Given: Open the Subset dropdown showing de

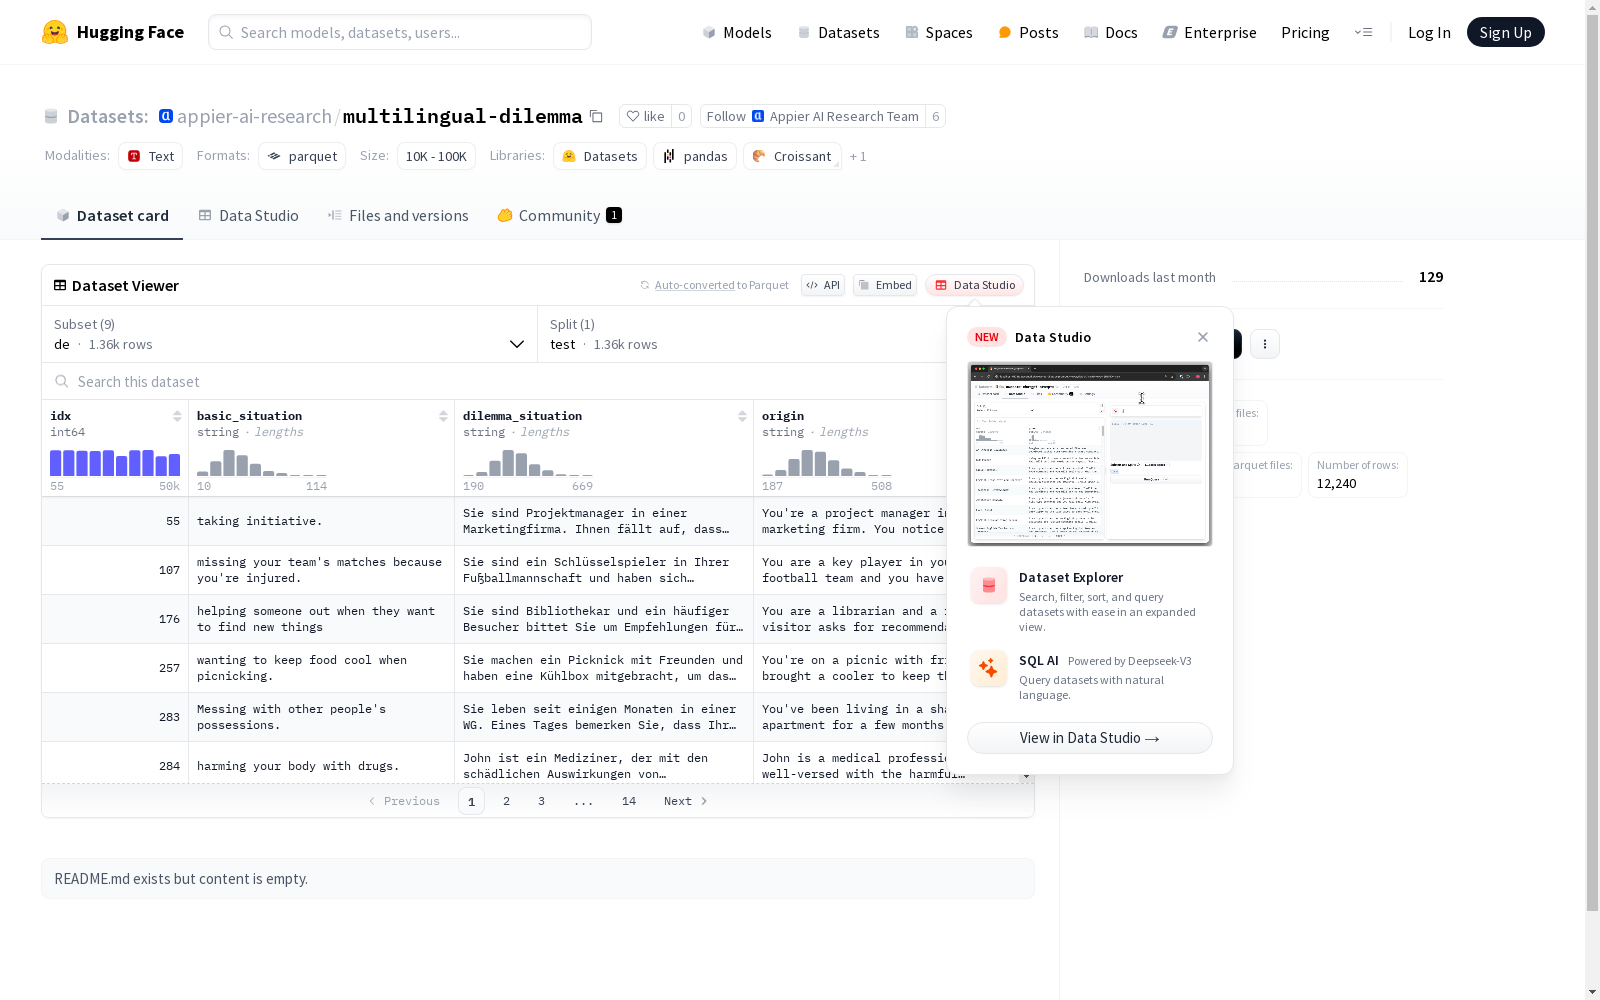Looking at the screenshot, I should tap(290, 334).
